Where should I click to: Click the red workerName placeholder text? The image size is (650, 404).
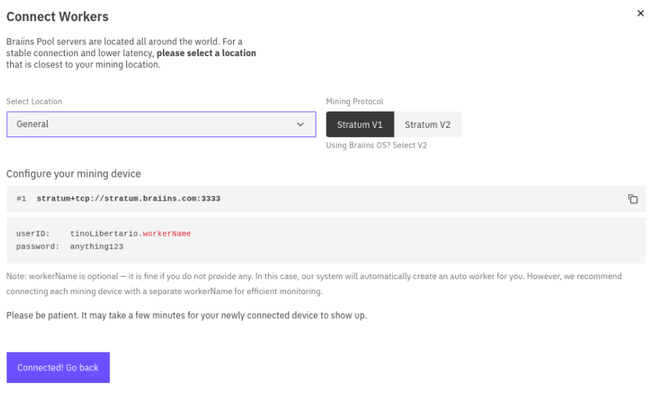(x=166, y=234)
